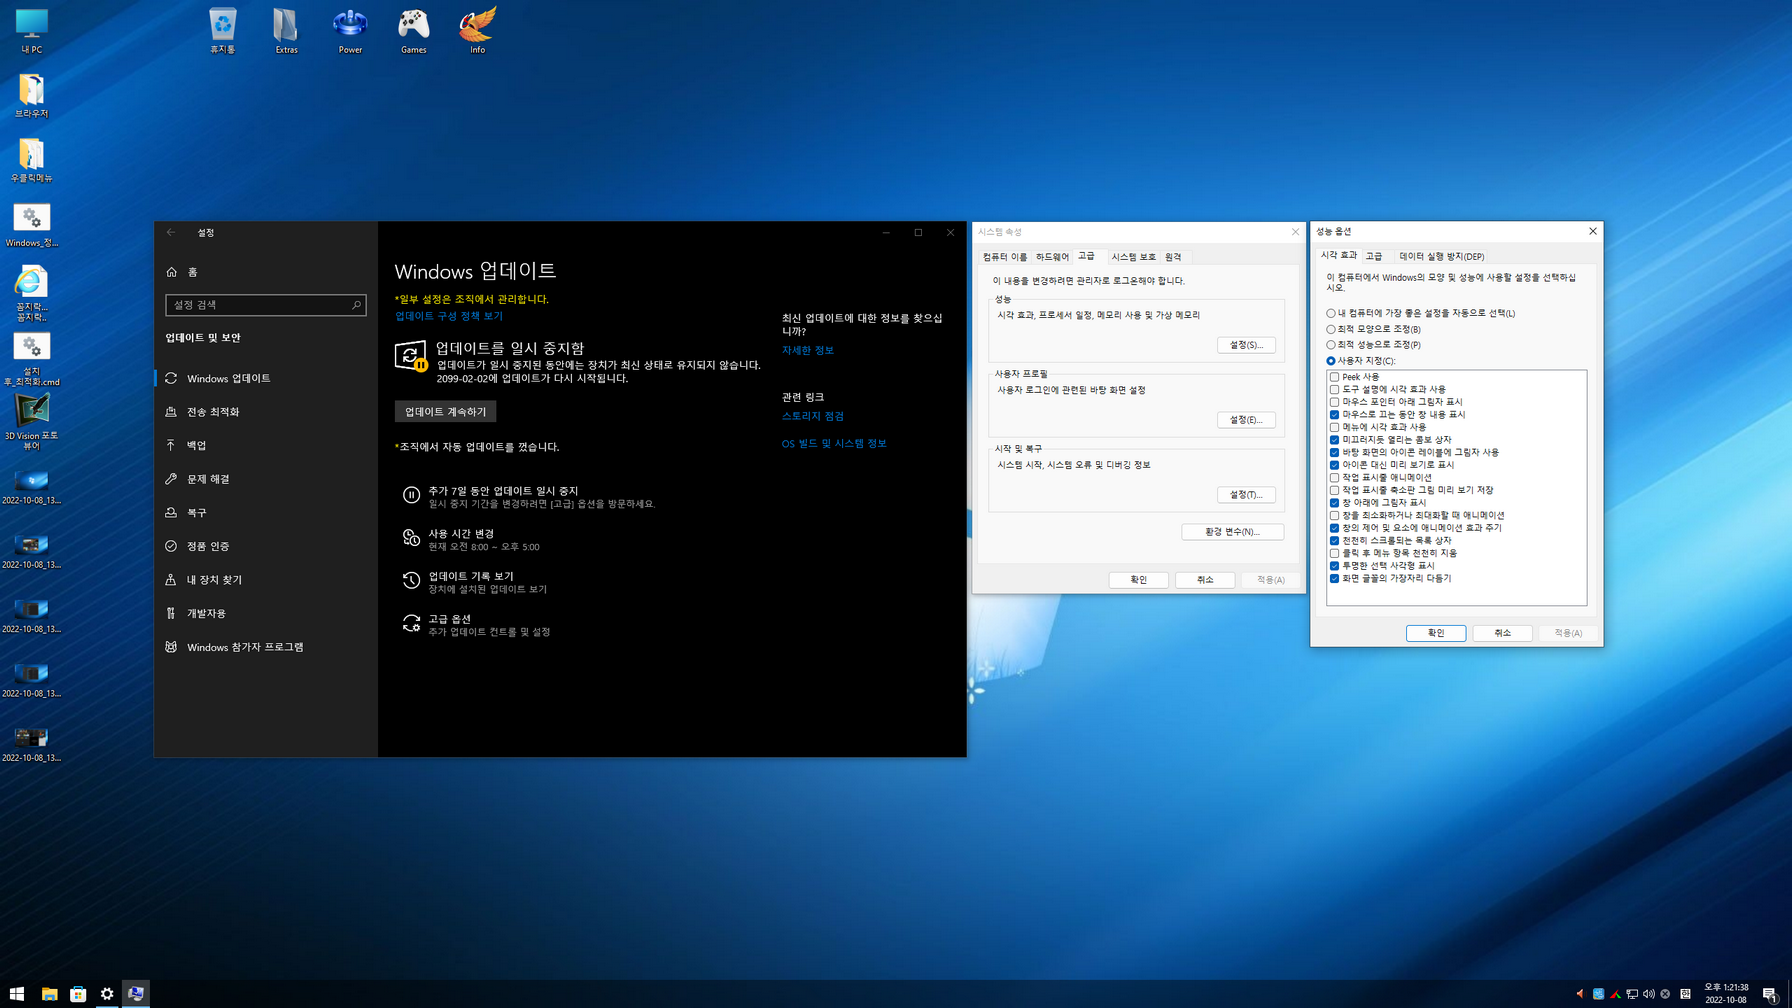Screen dimensions: 1792x1008
Task: Enable 작업 표시줄 애니메이션 checkbox
Action: coord(1334,477)
